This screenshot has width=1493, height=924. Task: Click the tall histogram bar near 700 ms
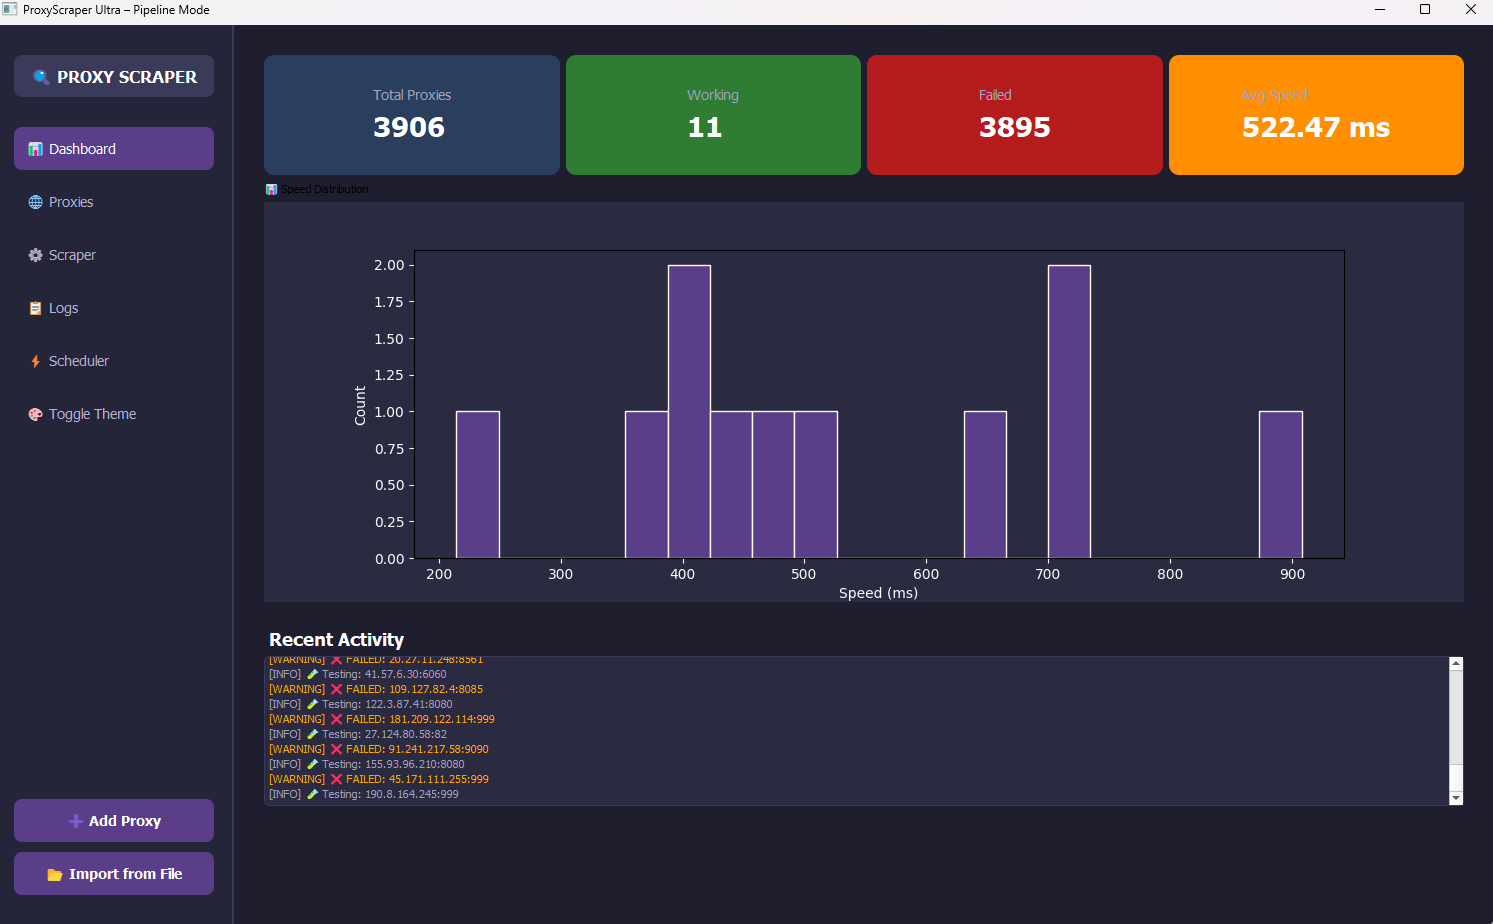(1069, 412)
